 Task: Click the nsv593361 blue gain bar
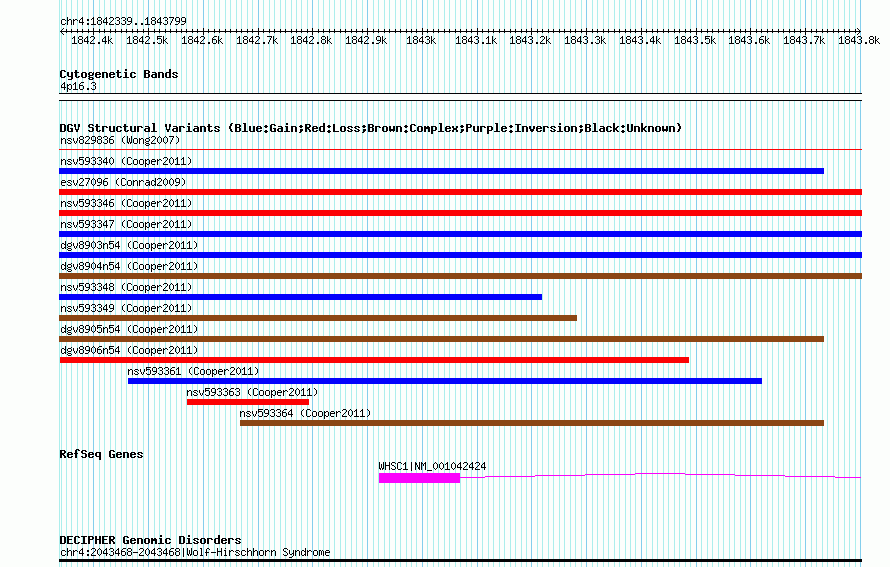click(x=445, y=381)
